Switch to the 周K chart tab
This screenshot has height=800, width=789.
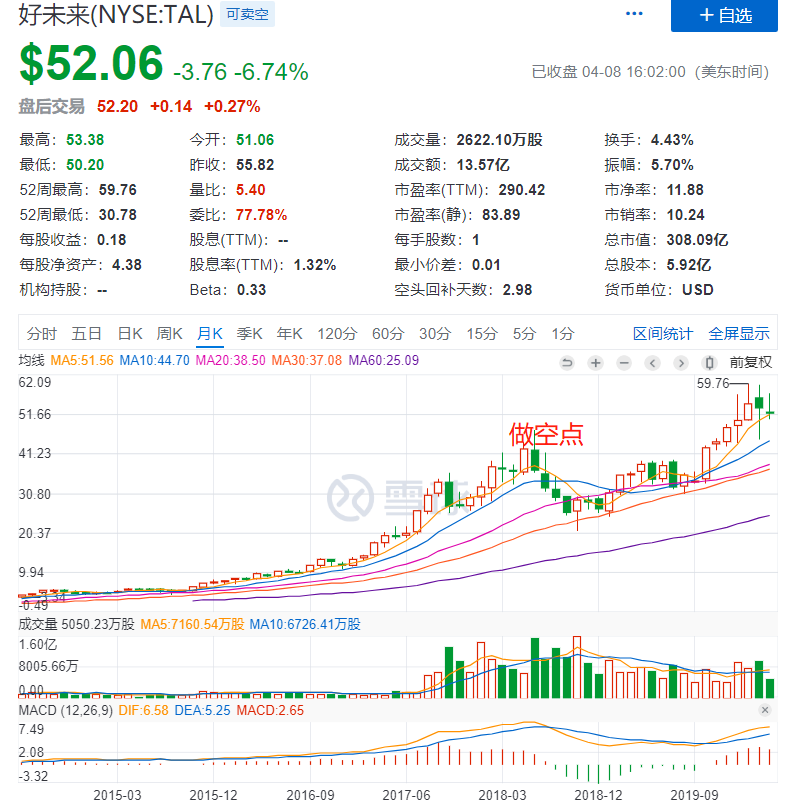170,333
